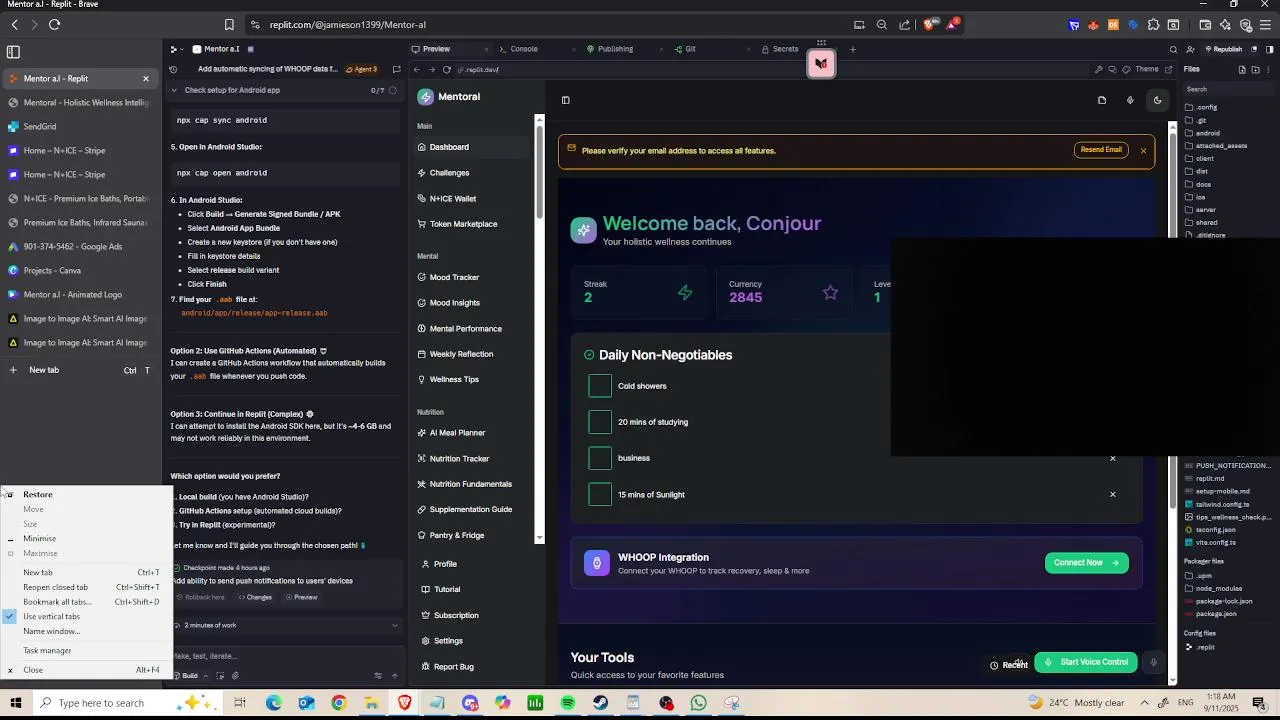
Task: Click the microphone icon in Mentoral header
Action: [x=1130, y=100]
